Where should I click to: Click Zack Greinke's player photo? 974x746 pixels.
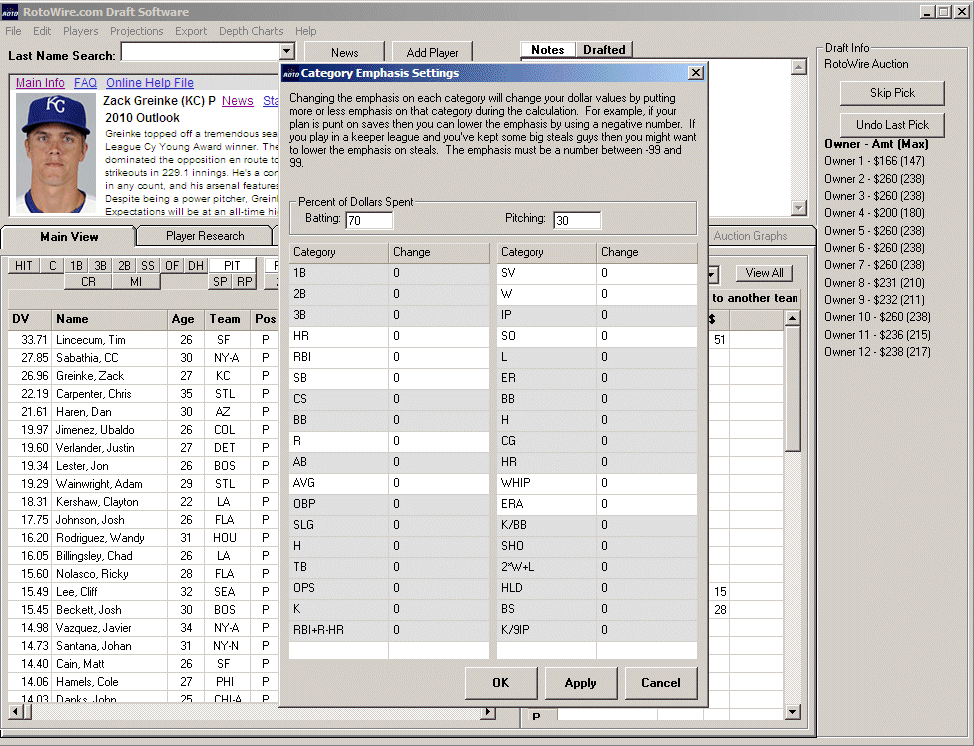[55, 153]
